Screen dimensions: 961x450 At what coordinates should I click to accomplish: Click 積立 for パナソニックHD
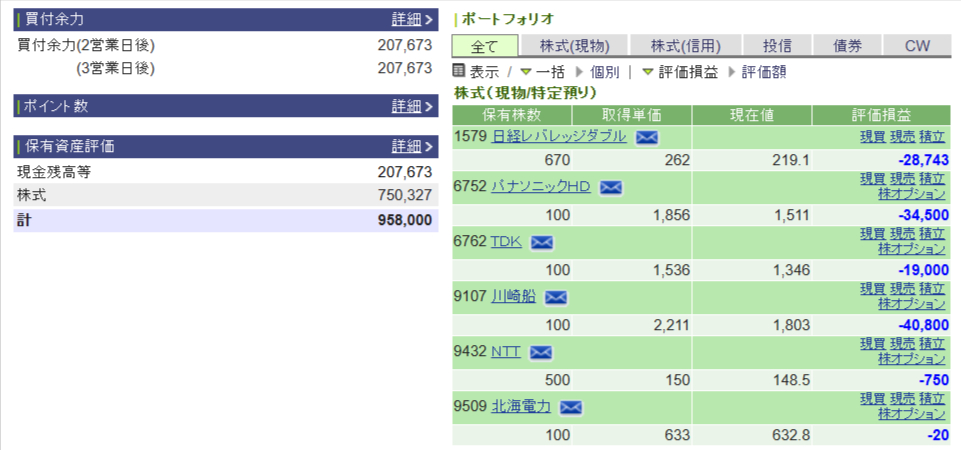tap(932, 179)
